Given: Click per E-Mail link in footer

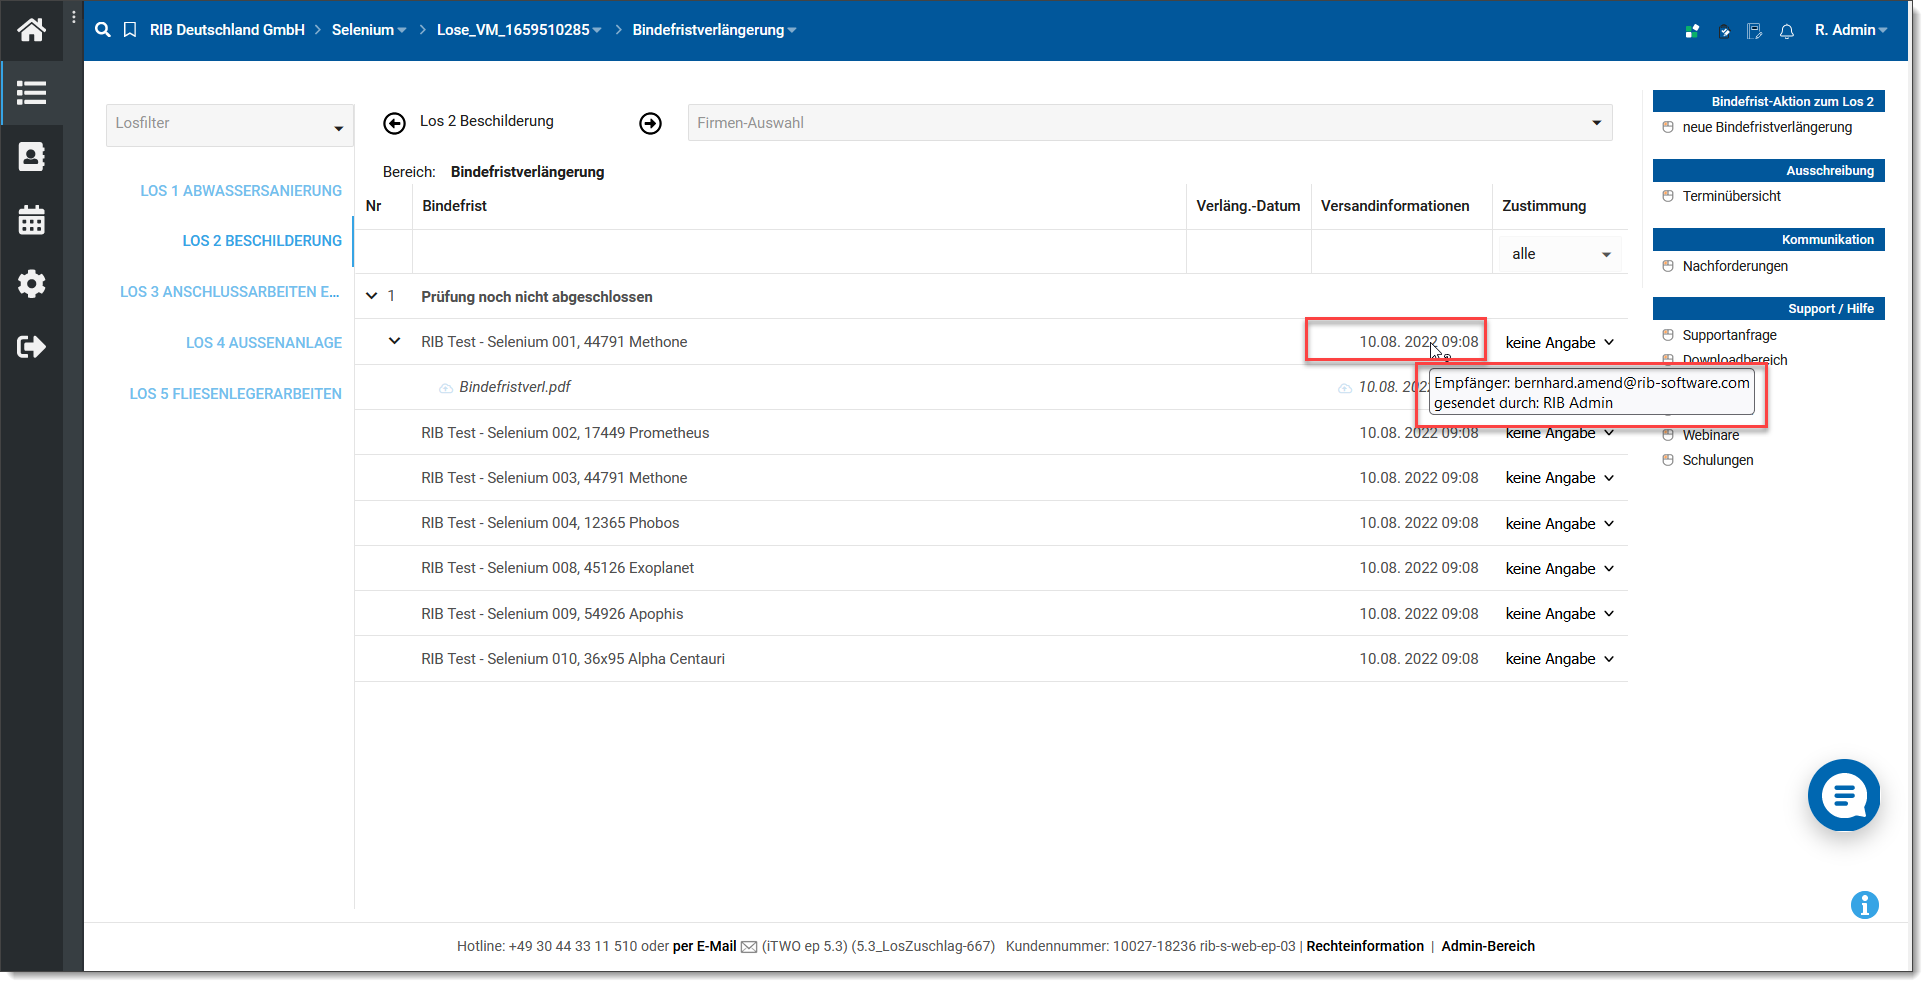Looking at the screenshot, I should [704, 946].
